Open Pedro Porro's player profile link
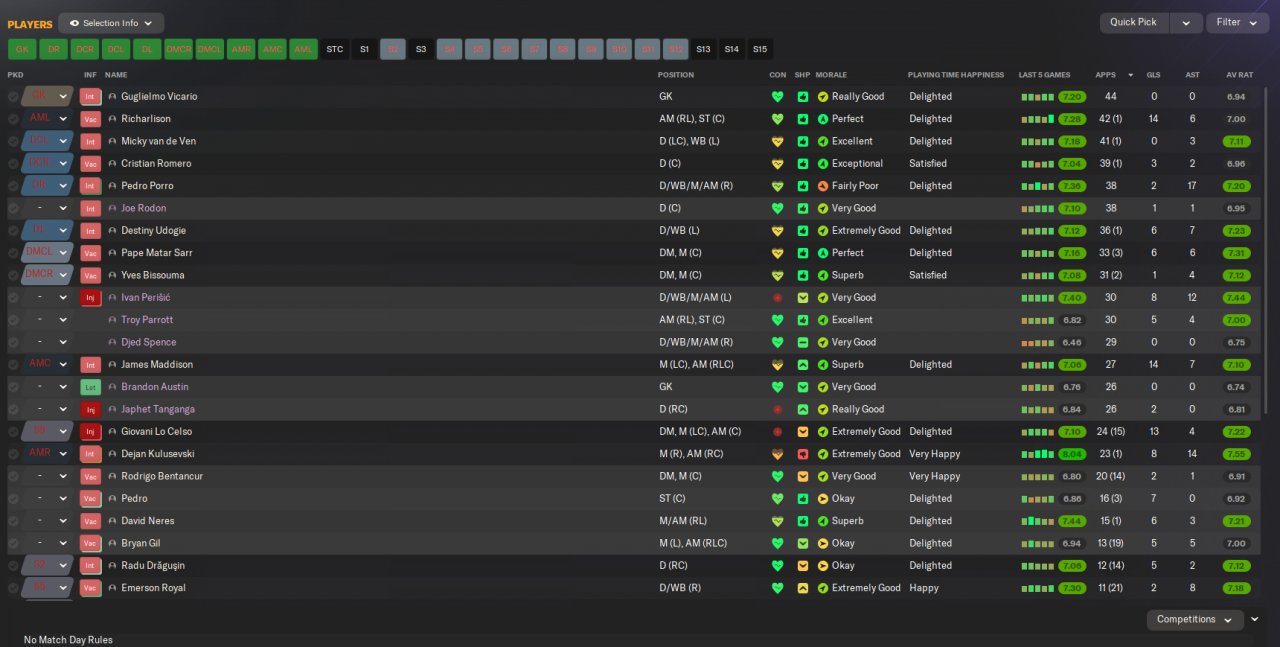The image size is (1280, 647). (147, 186)
